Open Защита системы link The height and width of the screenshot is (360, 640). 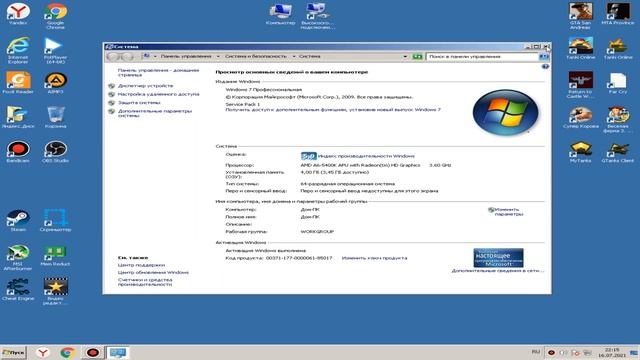coord(139,102)
